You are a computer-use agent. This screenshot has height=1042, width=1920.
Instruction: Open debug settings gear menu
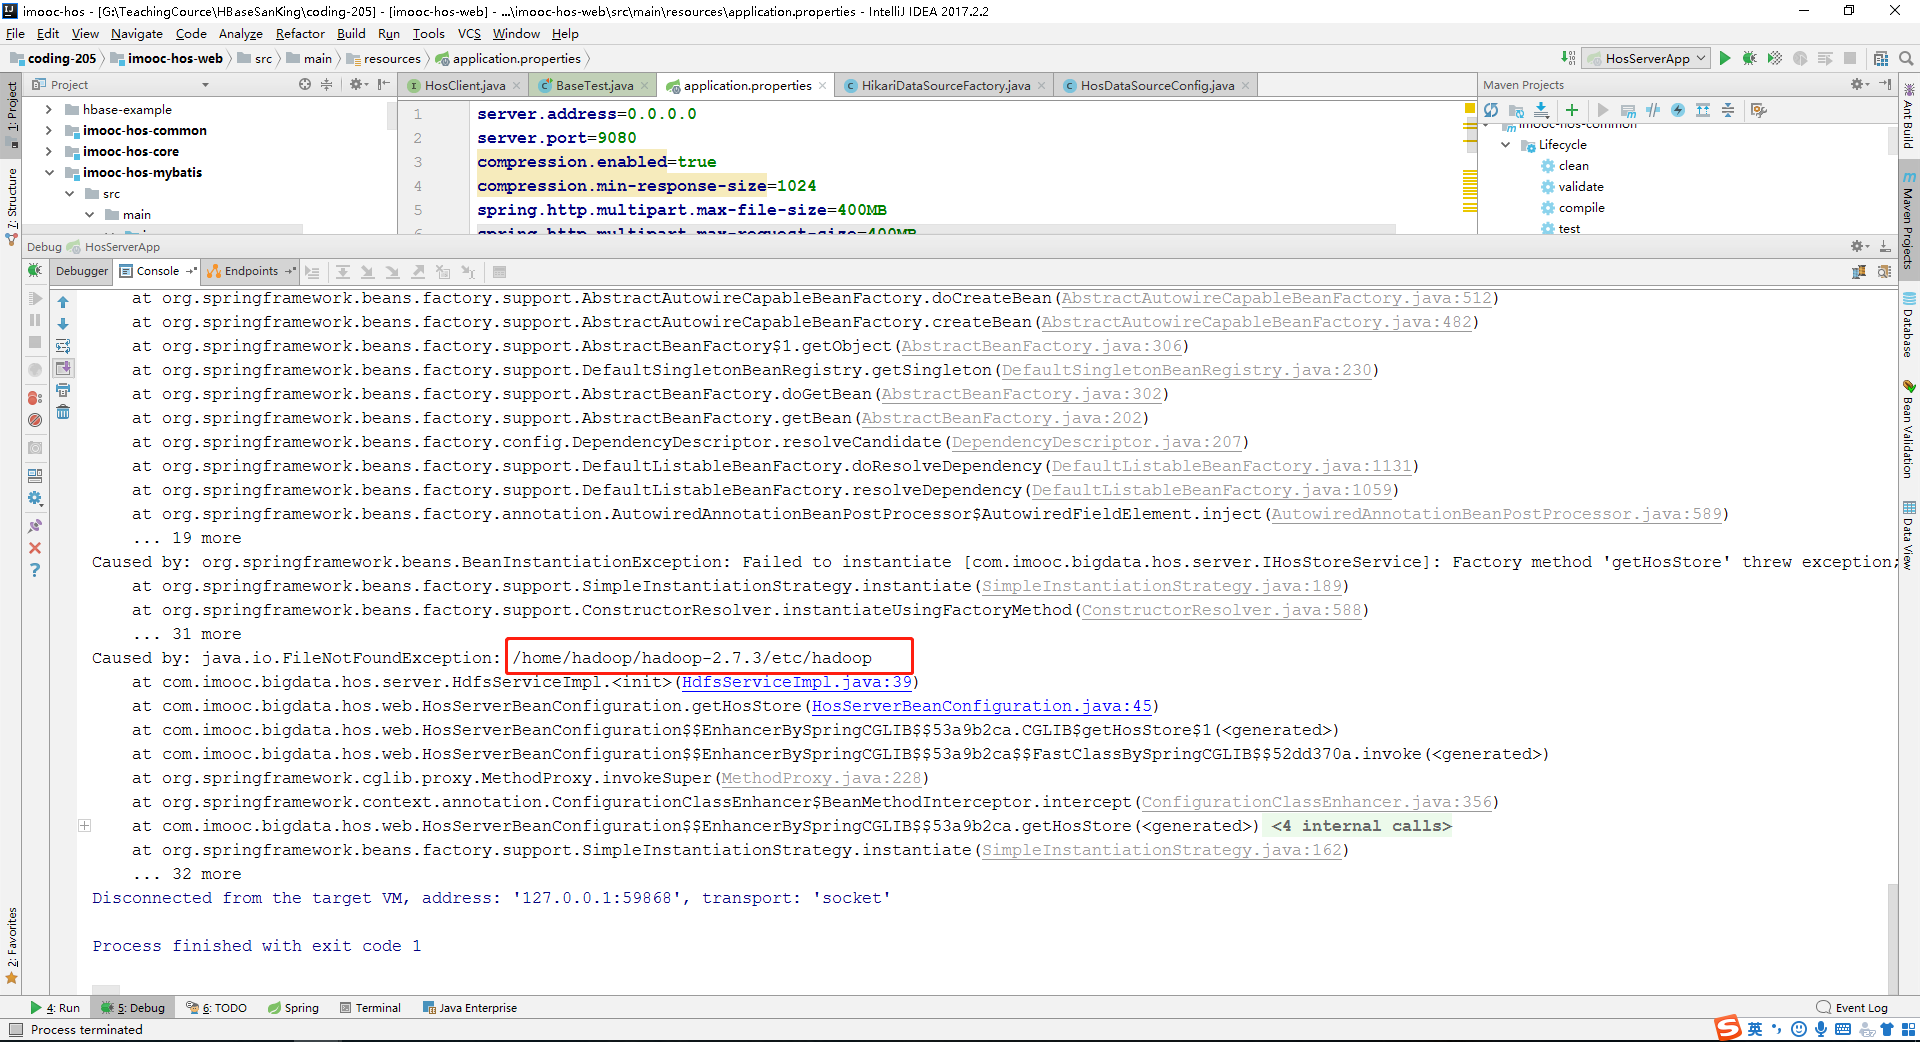(35, 498)
